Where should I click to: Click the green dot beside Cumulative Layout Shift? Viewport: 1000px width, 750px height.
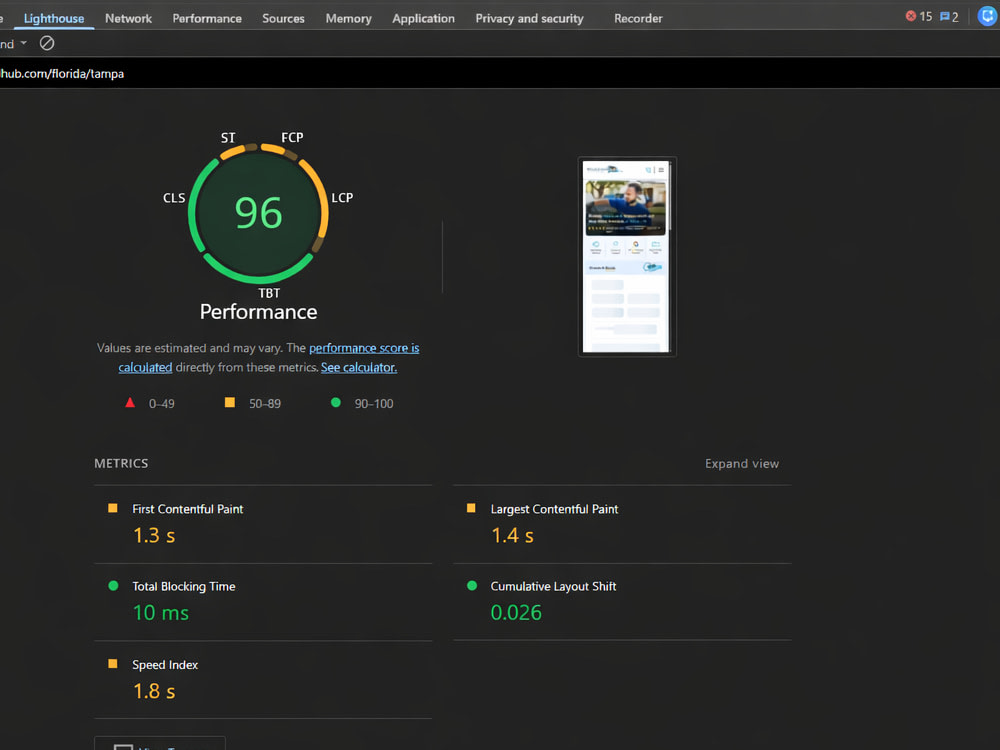(472, 585)
